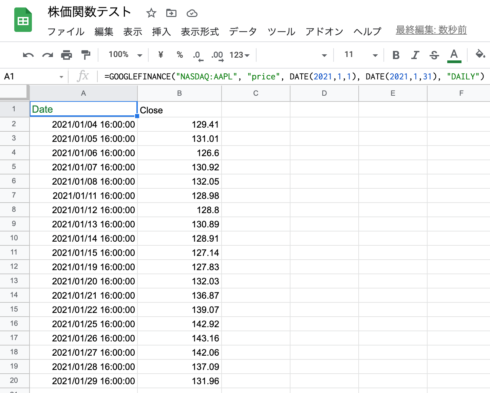This screenshot has height=393, width=490.
Task: Select cell with value 129.41
Action: (179, 124)
